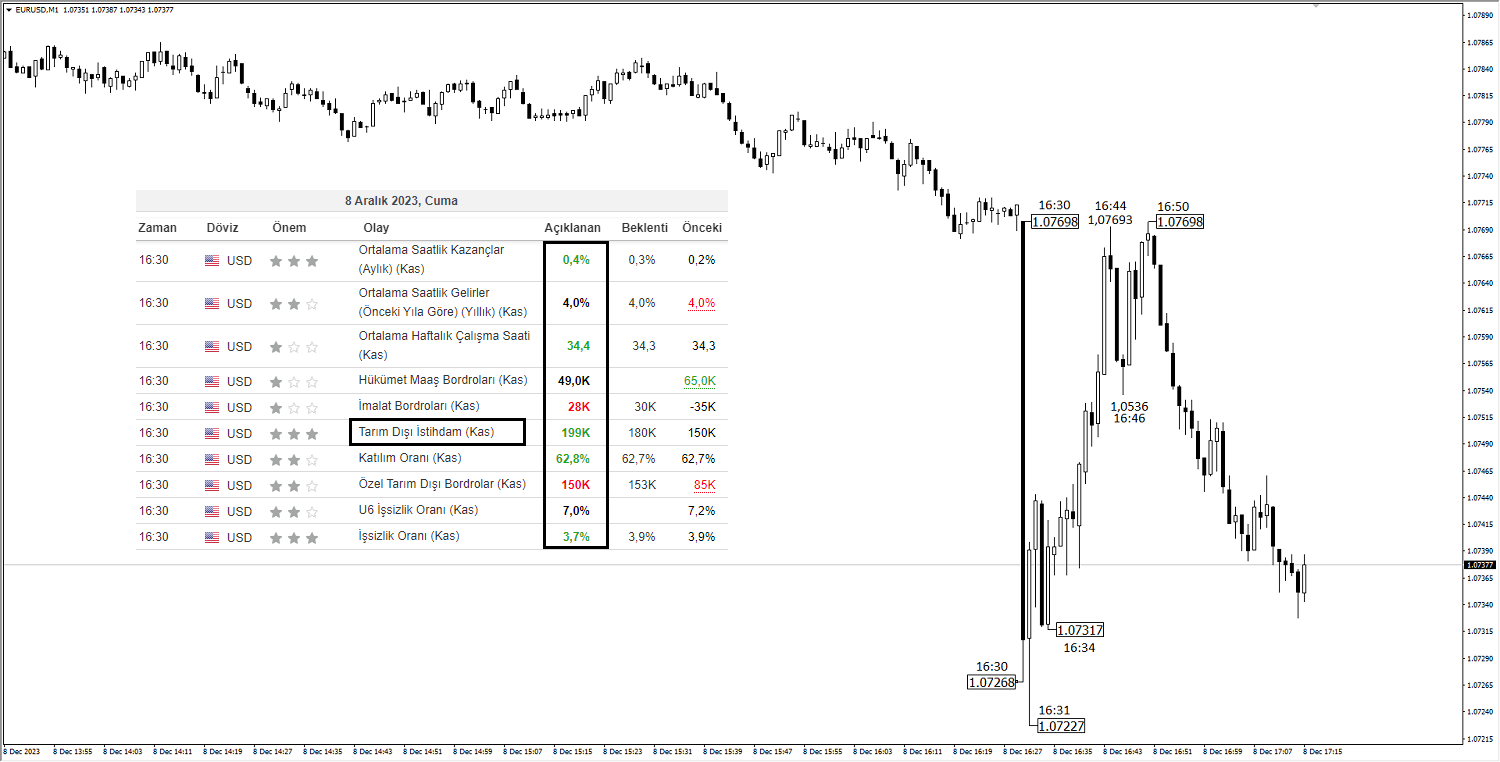Open the İşsizlik Oranı (Kas) event
The height and width of the screenshot is (762, 1500).
[x=409, y=536]
